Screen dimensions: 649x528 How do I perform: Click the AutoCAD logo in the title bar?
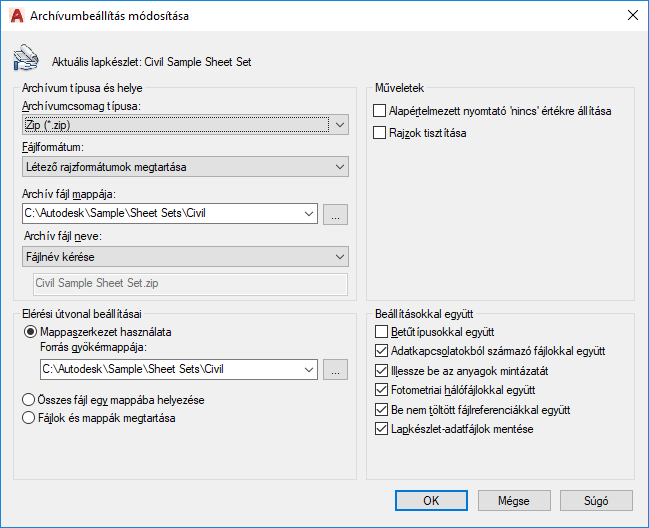coord(17,16)
